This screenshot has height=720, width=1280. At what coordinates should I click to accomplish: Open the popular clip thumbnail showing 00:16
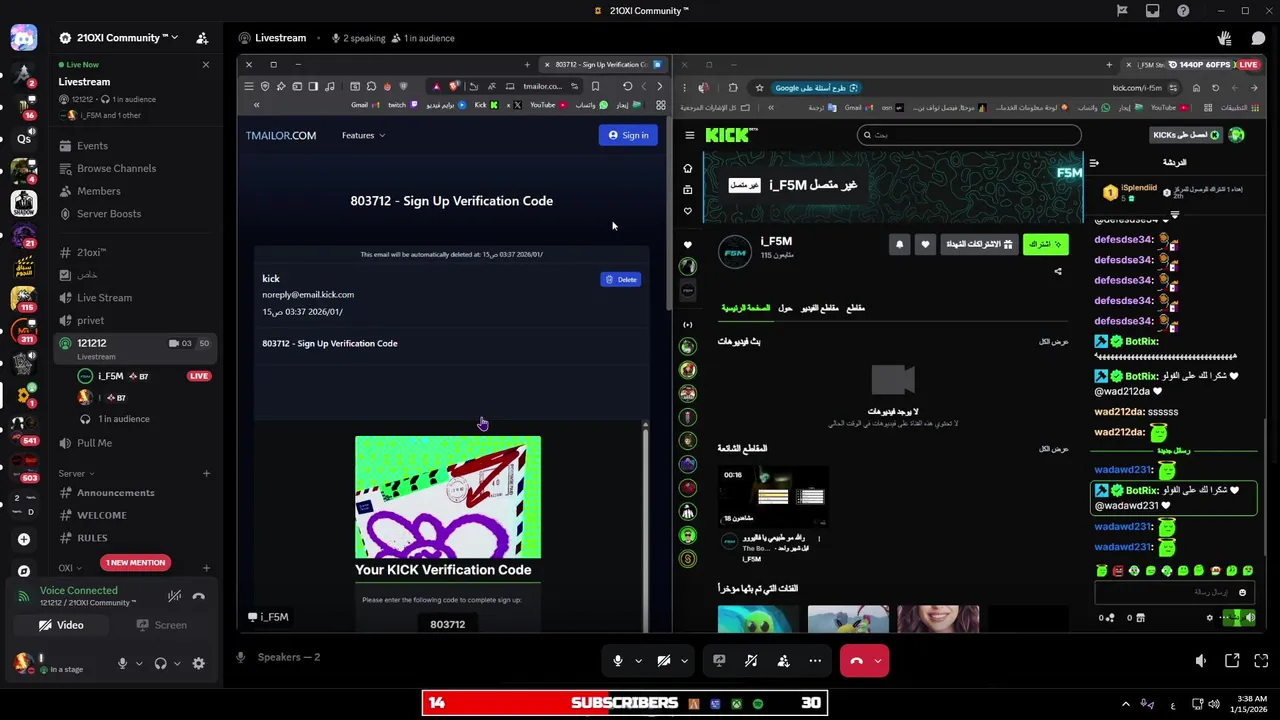pos(773,496)
